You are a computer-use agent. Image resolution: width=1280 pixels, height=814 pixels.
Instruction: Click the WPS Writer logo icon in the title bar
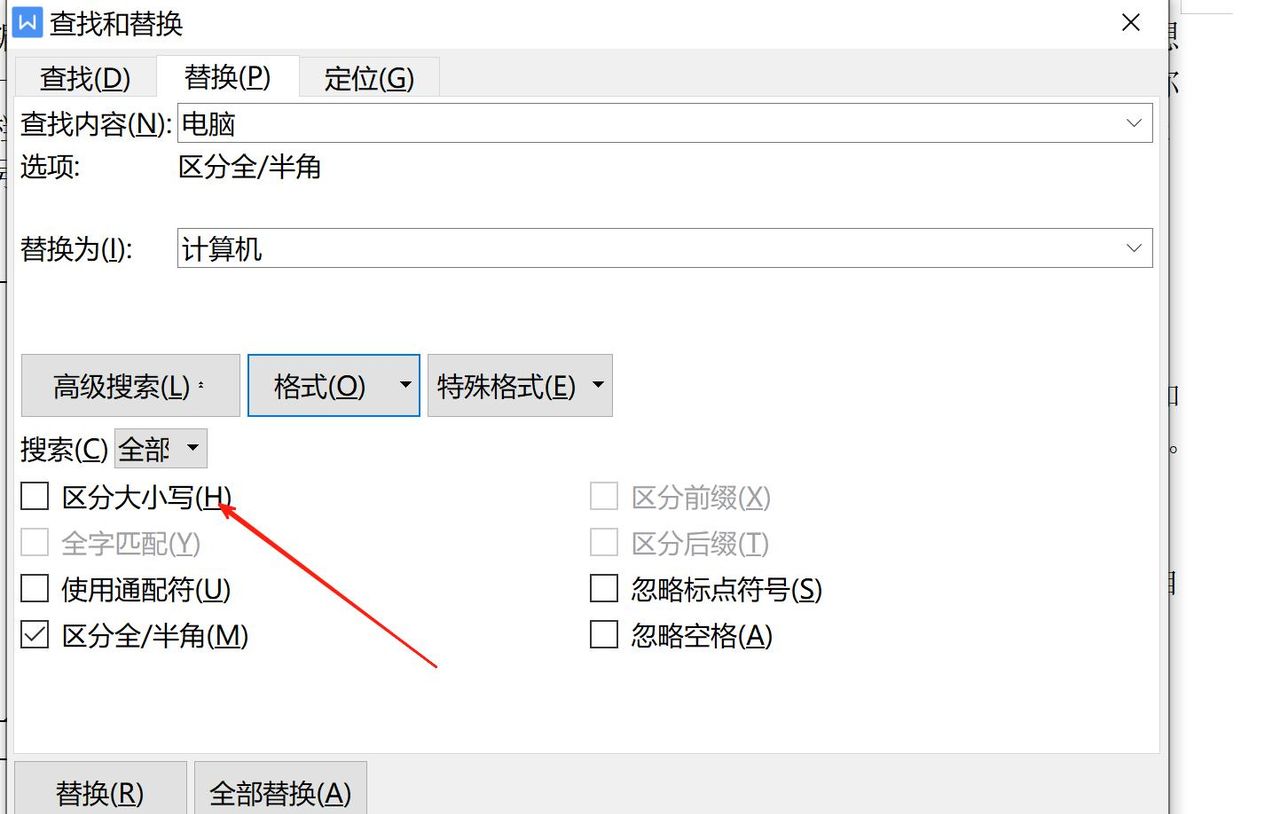point(26,21)
